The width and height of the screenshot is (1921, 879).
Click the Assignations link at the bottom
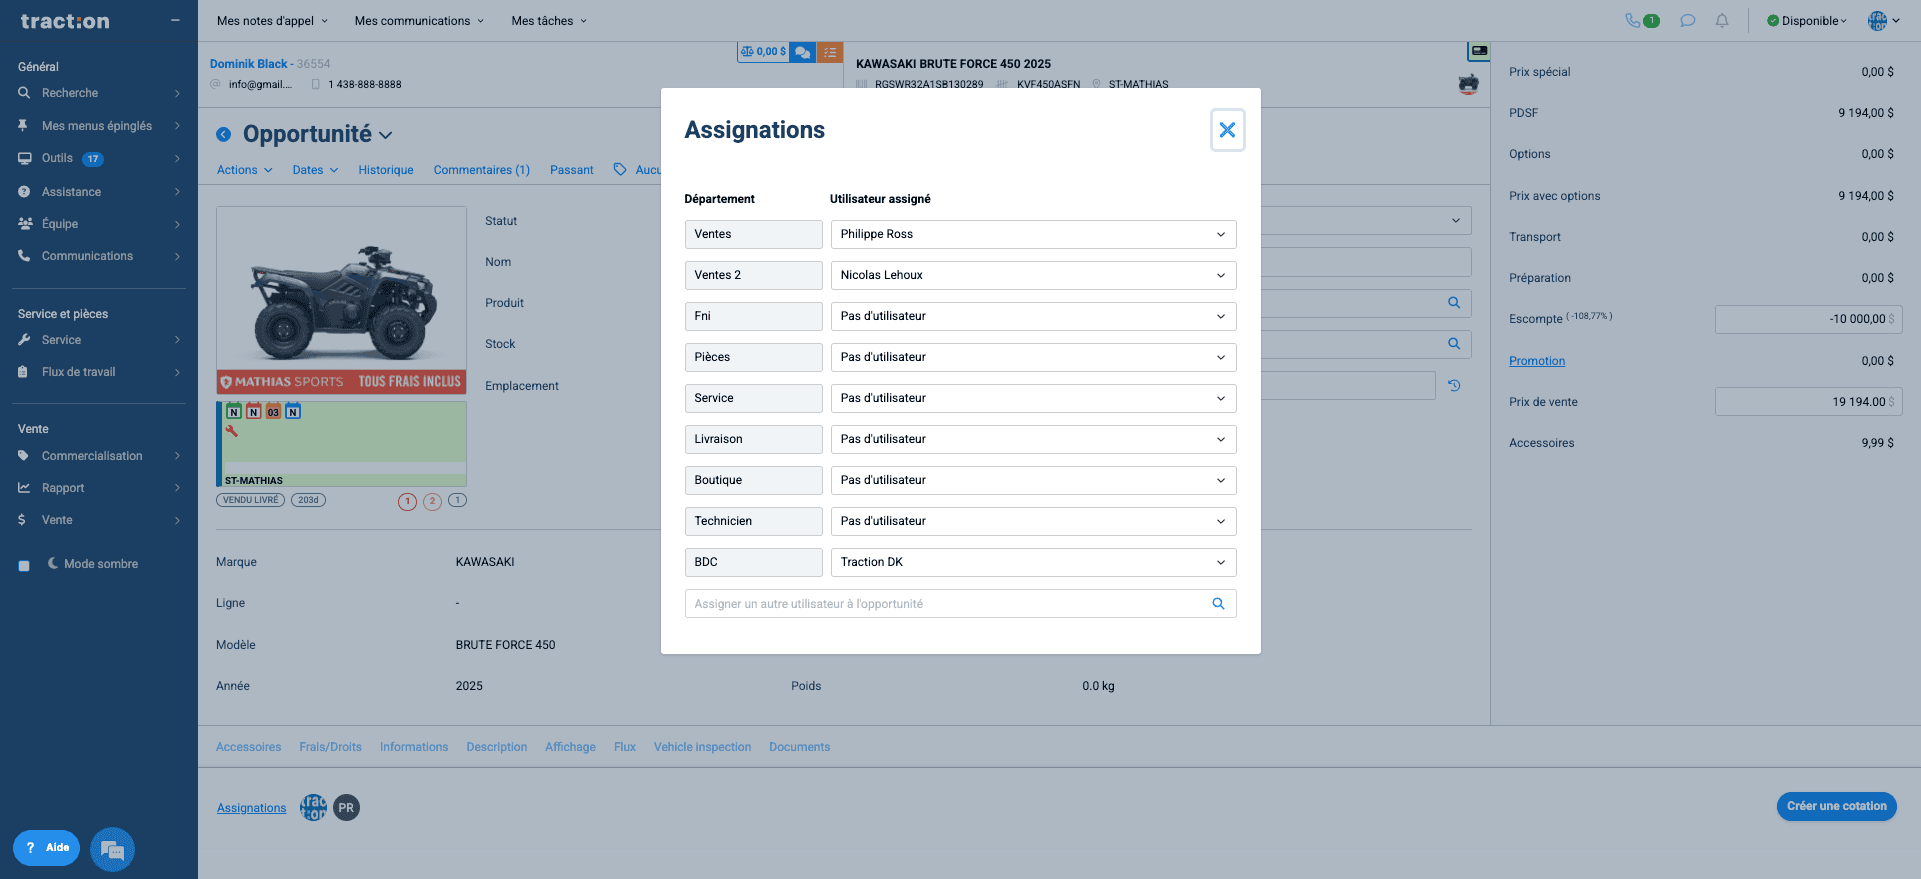click(251, 808)
